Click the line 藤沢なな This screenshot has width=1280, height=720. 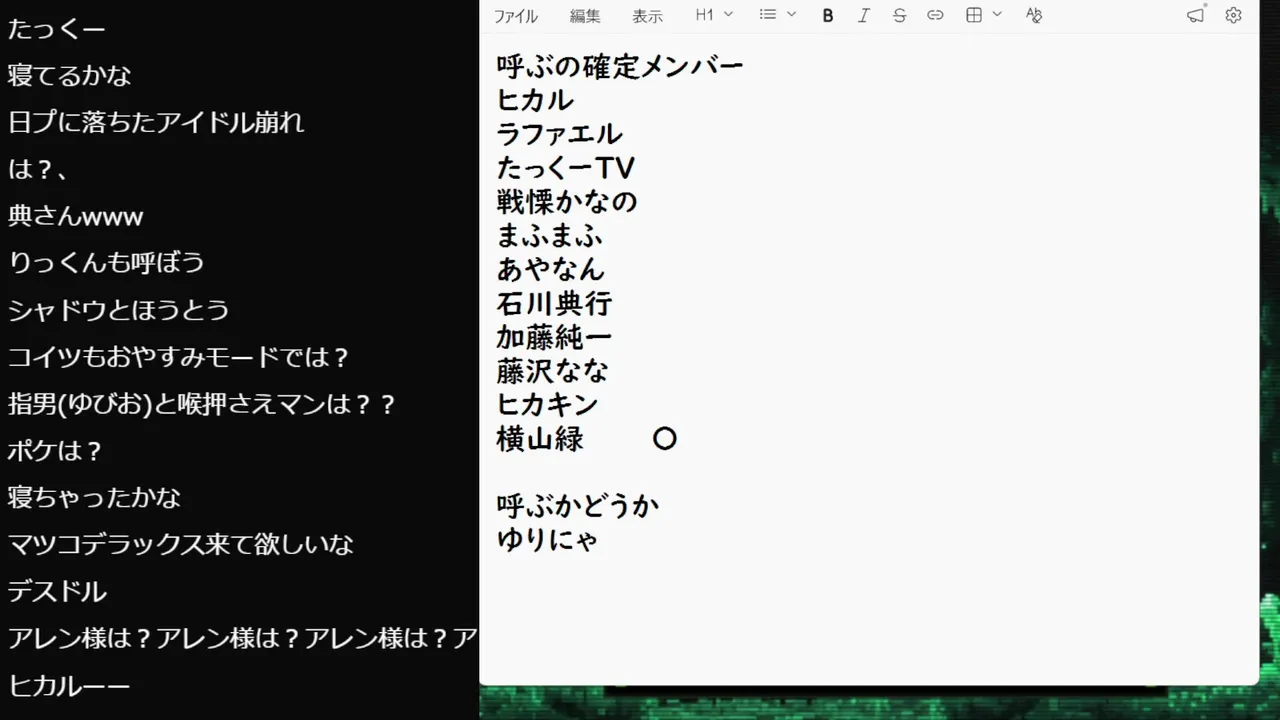click(552, 371)
